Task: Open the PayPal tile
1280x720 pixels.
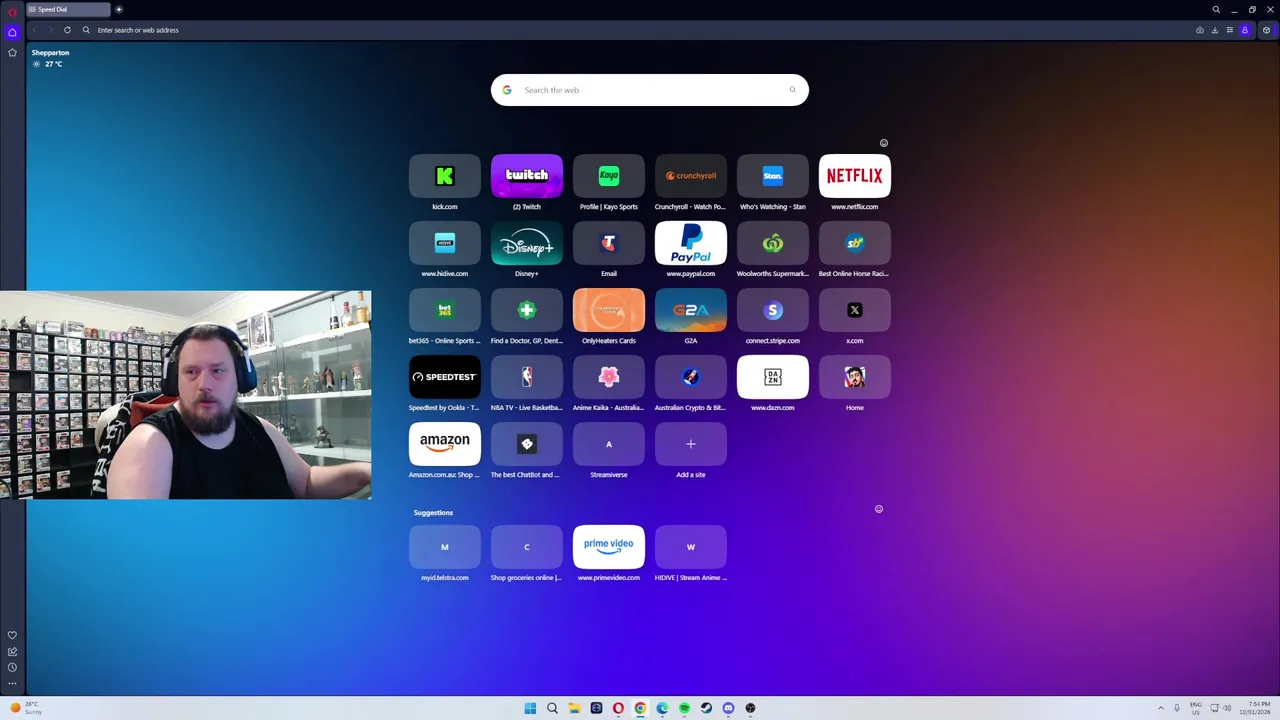Action: pyautogui.click(x=691, y=243)
